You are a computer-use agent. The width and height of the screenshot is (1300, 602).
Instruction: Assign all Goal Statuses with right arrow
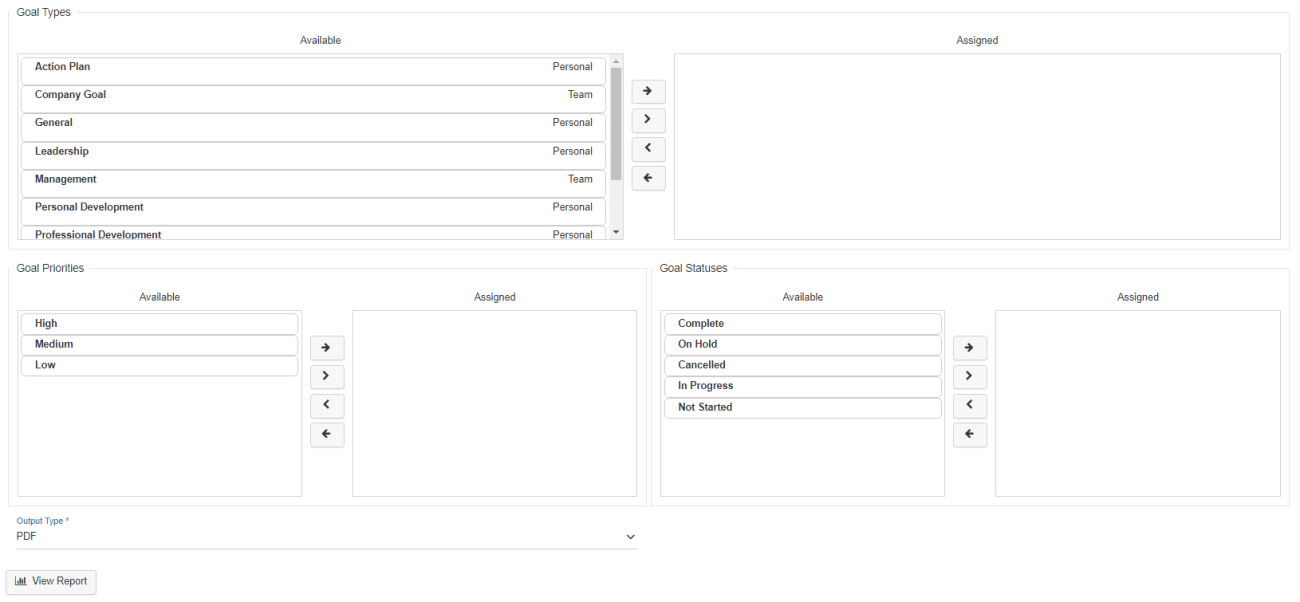969,348
